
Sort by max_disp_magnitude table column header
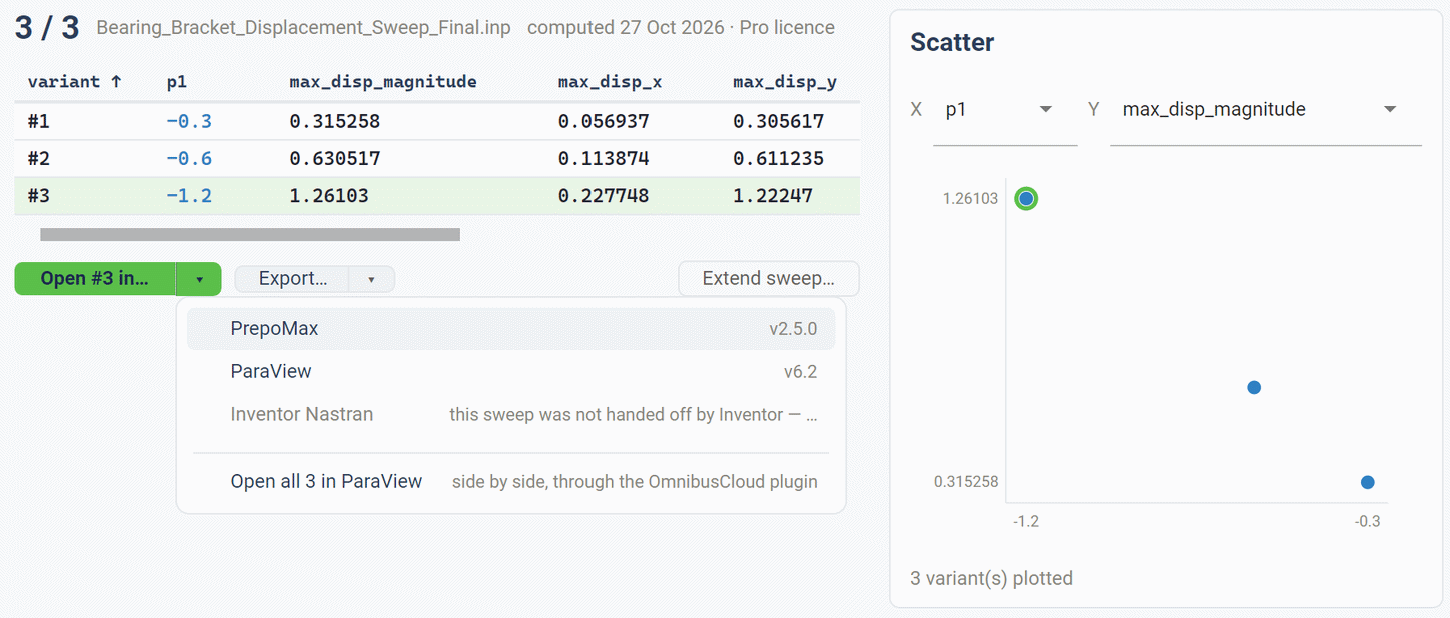click(383, 82)
